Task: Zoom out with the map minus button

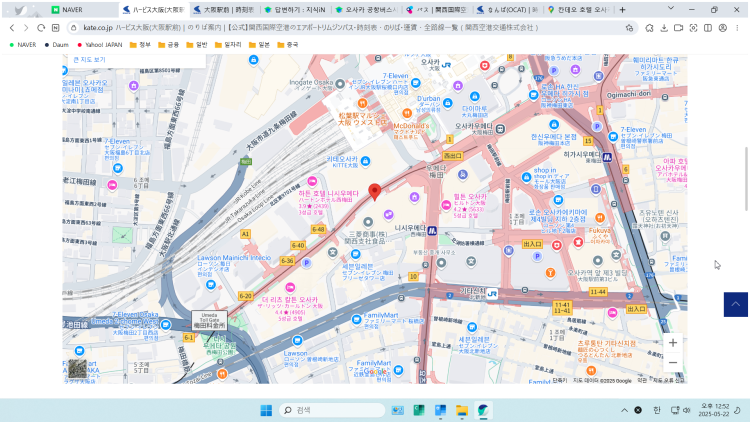Action: coord(673,363)
